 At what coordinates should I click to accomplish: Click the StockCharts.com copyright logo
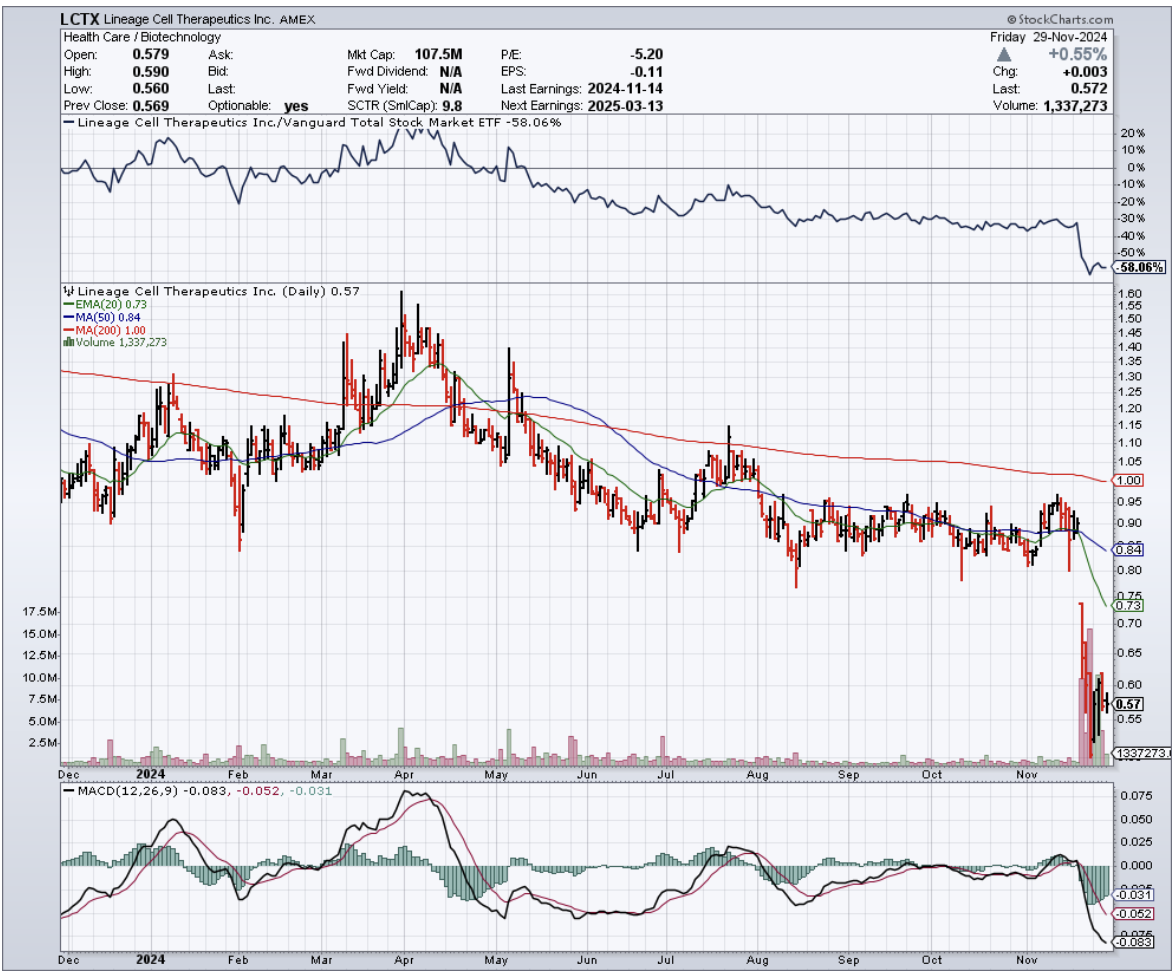tap(1059, 19)
